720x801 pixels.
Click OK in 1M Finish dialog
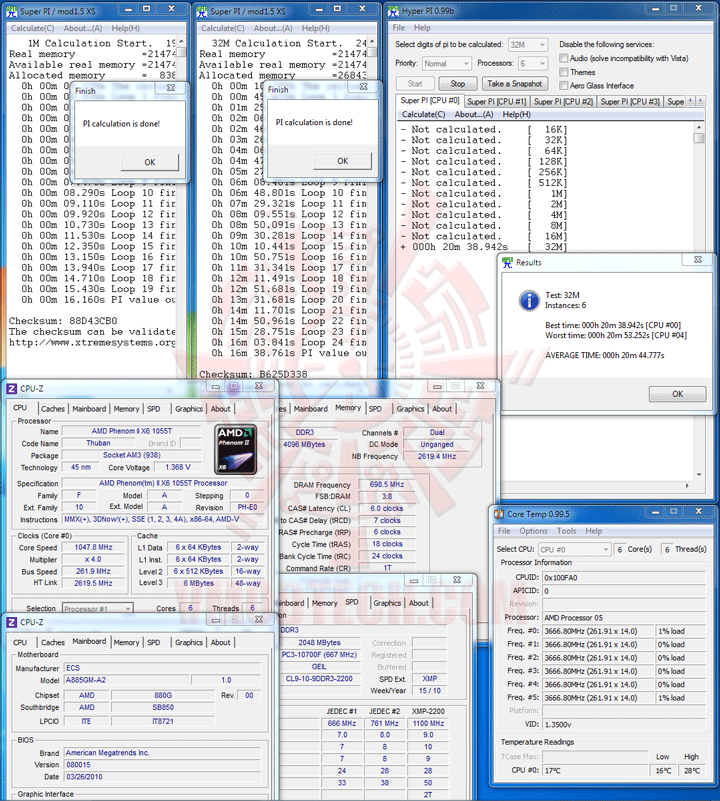[150, 162]
